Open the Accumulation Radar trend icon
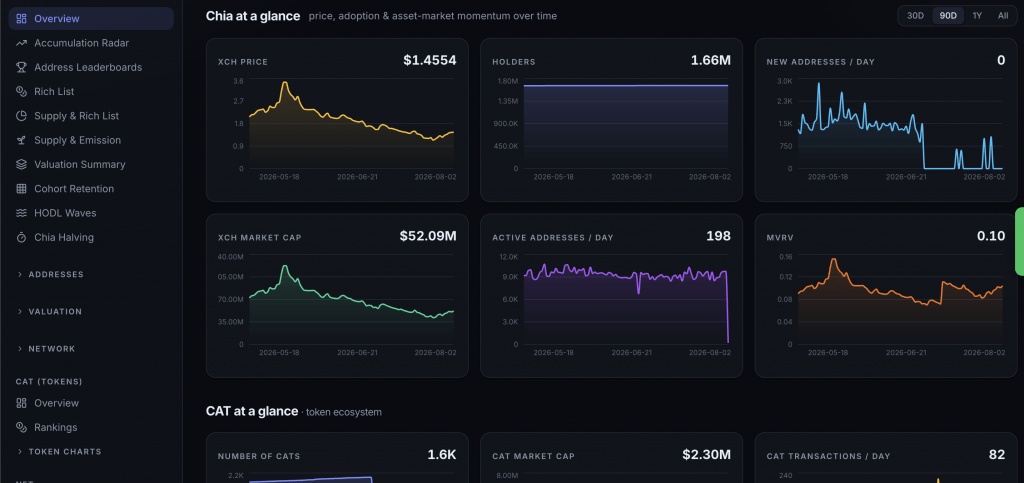The height and width of the screenshot is (483, 1024). [22, 43]
